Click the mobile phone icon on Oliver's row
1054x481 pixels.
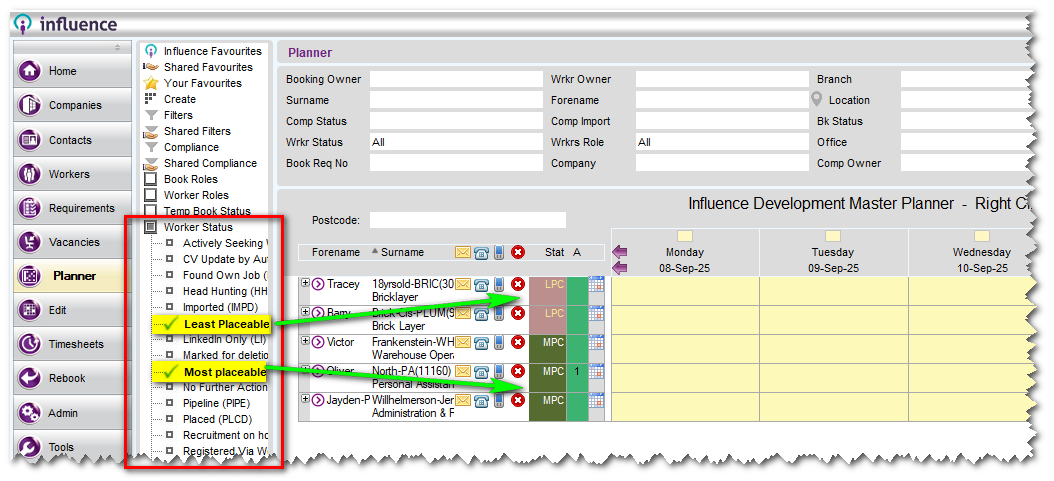click(x=499, y=371)
